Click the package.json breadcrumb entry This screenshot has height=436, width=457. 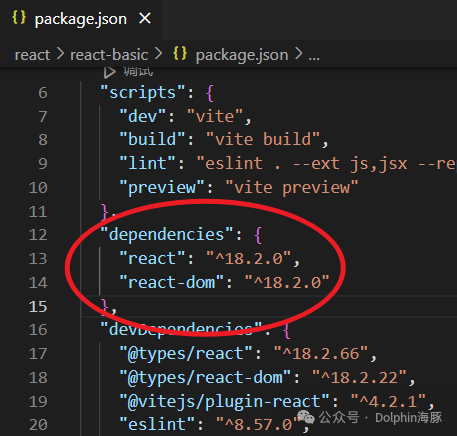click(242, 55)
